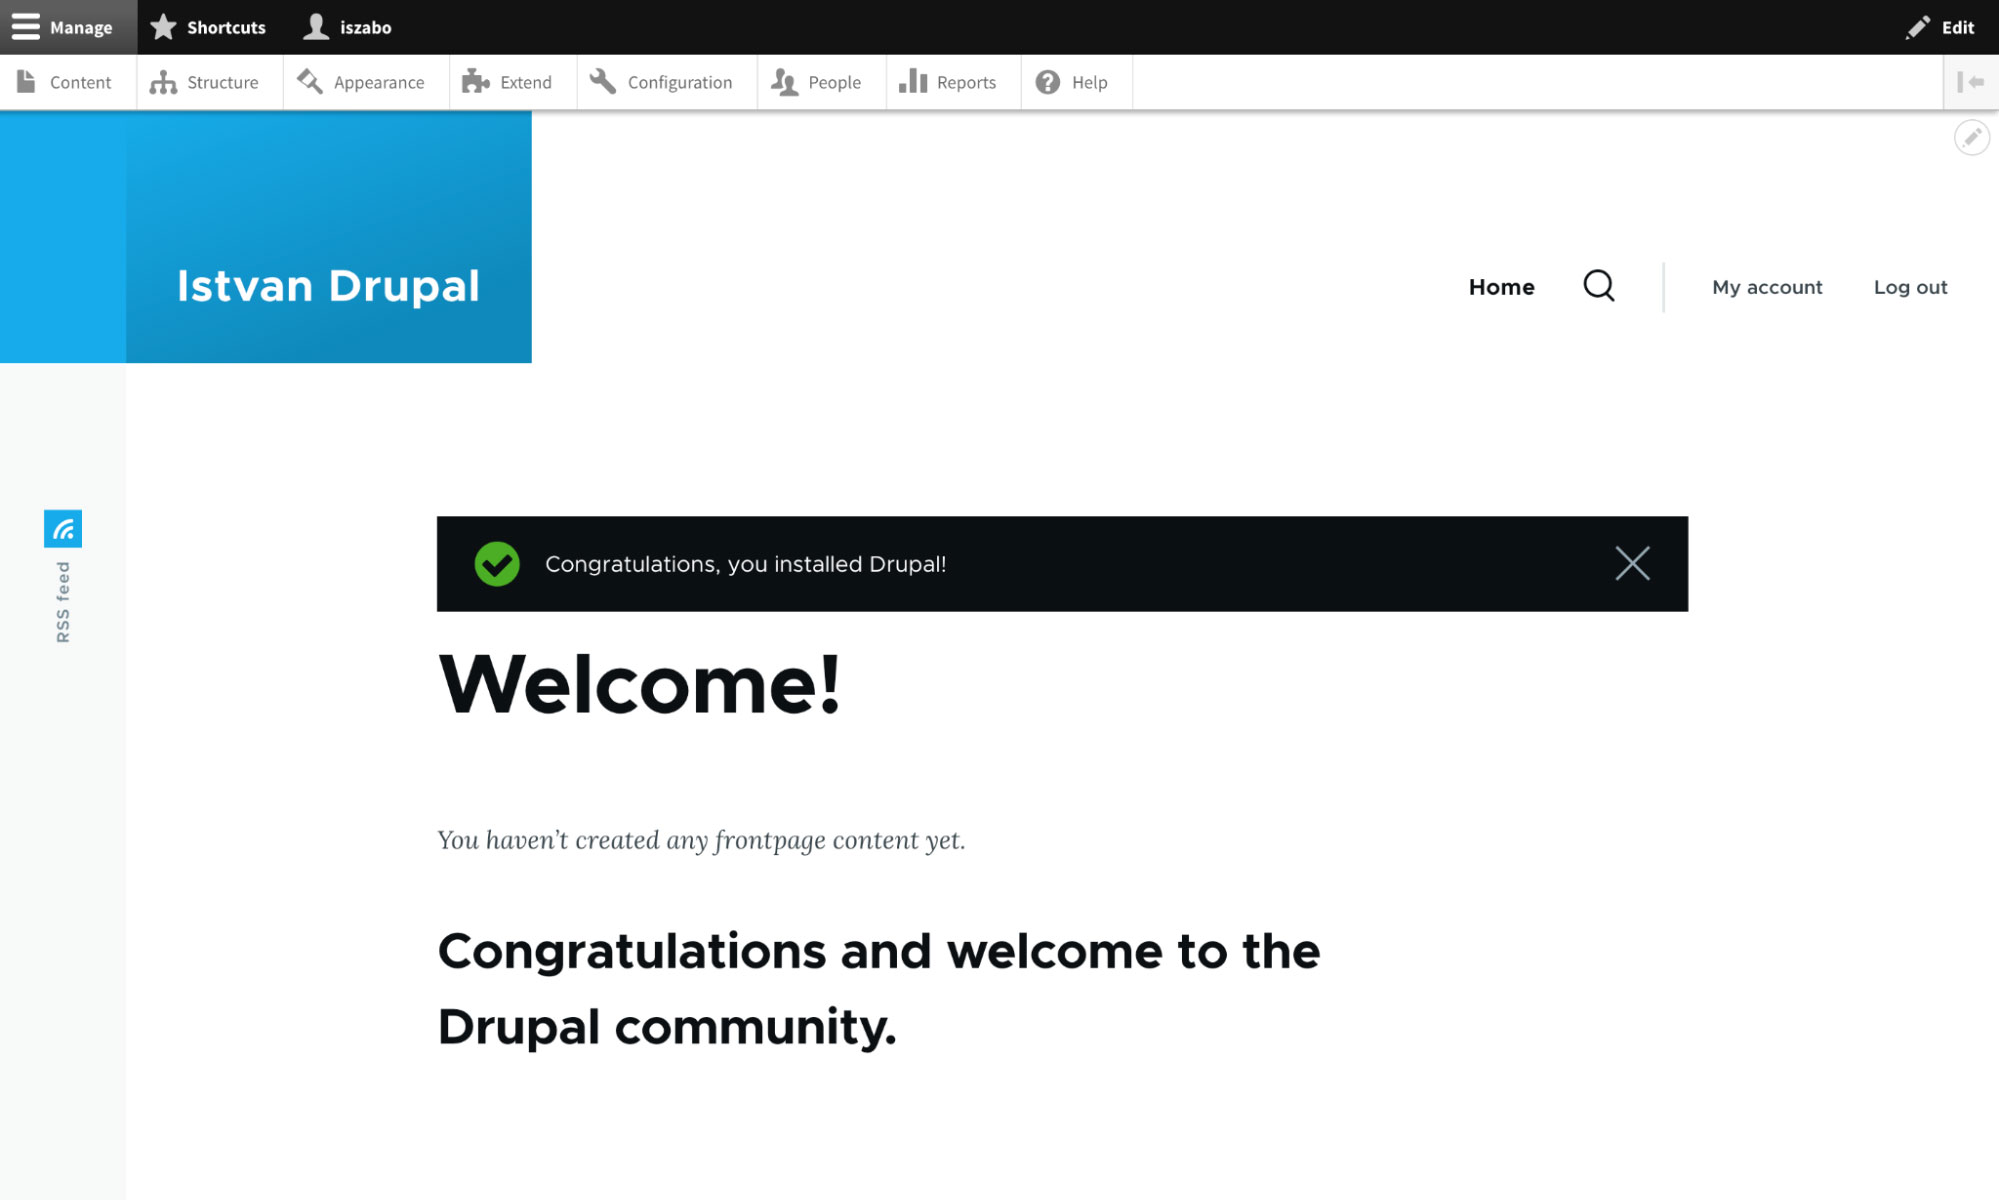
Task: Open Shortcuts star menu
Action: click(208, 27)
